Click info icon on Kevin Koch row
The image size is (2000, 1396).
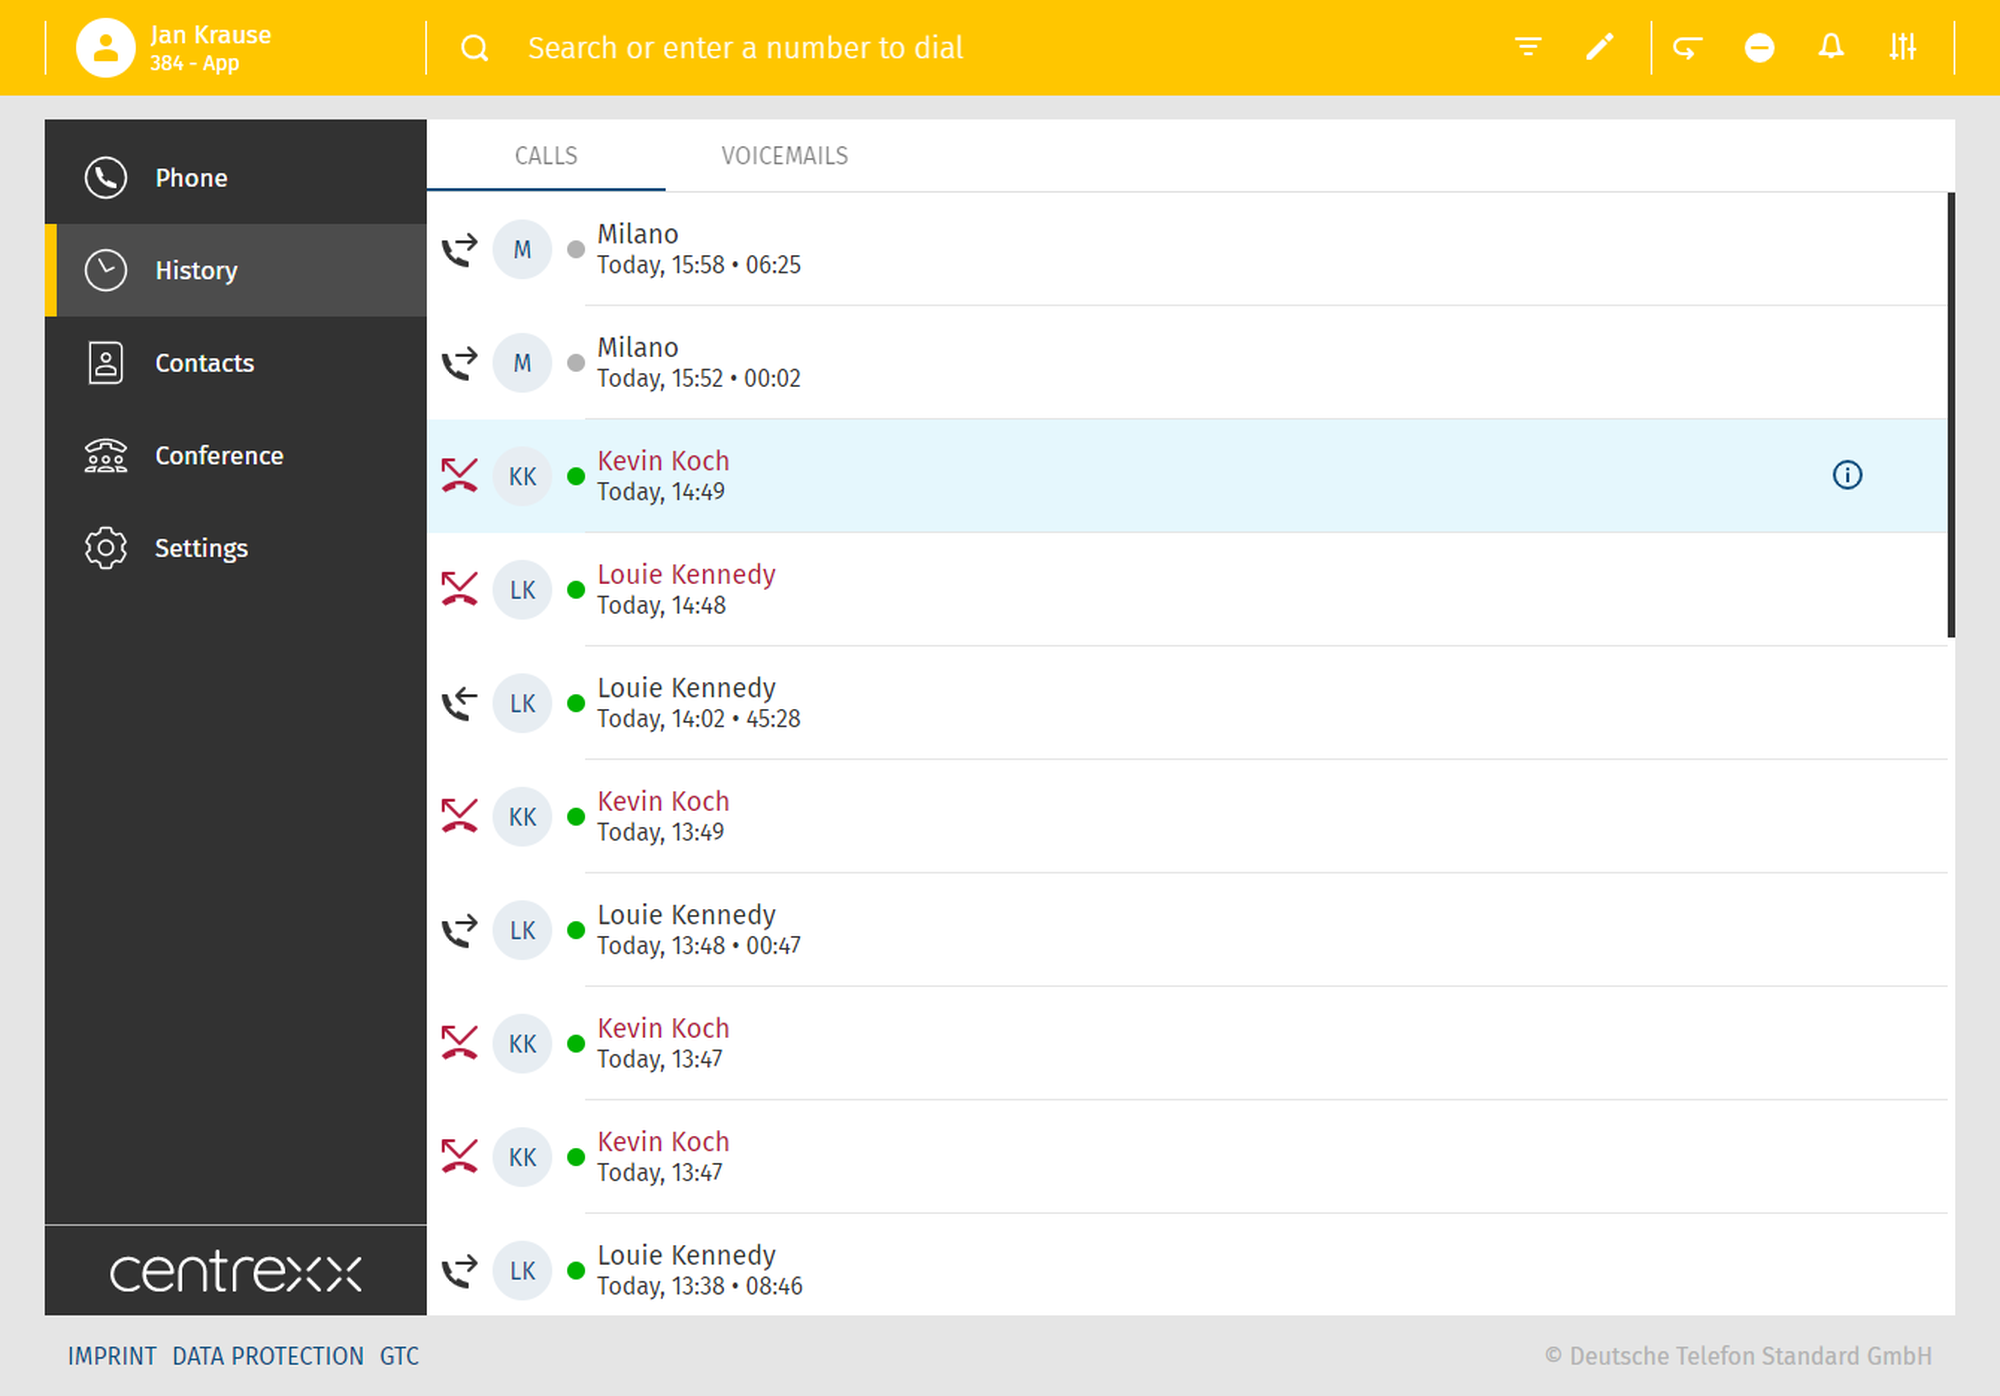coord(1846,475)
